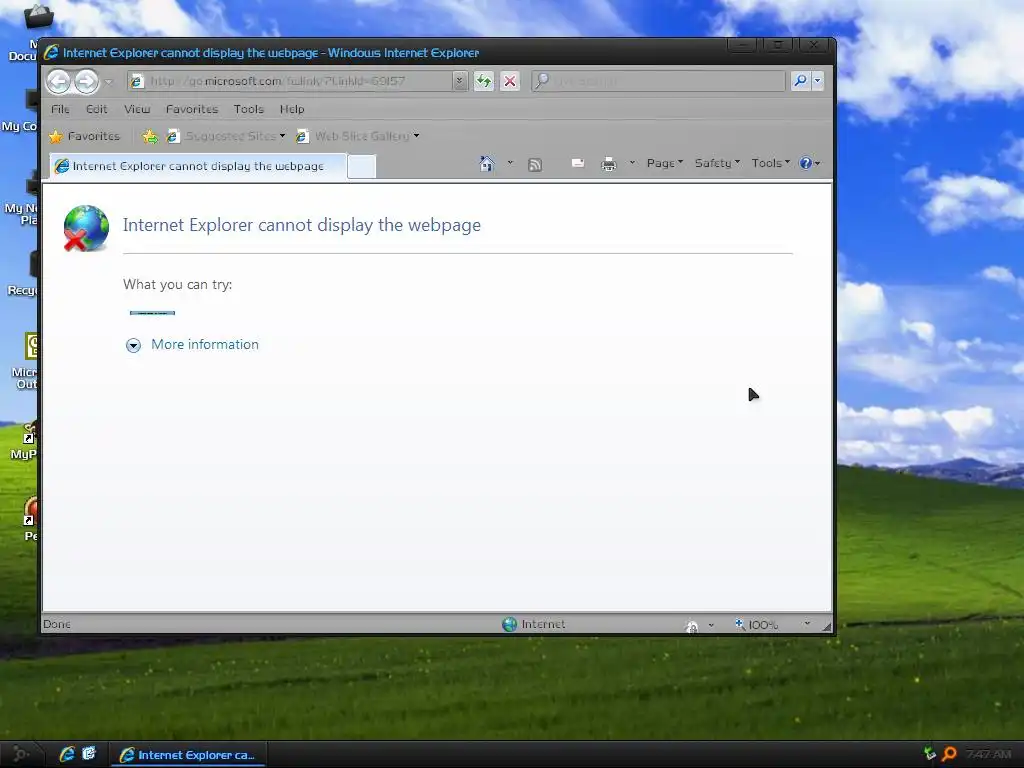This screenshot has width=1024, height=768.
Task: Click the 7:47 AM clock
Action: [988, 754]
